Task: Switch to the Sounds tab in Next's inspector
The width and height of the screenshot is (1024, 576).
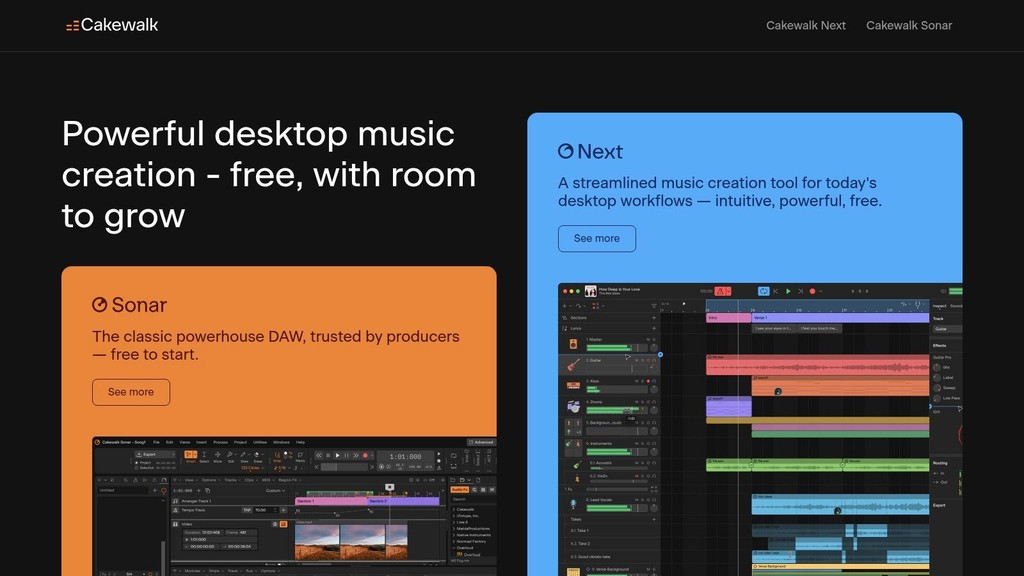Action: [x=955, y=306]
